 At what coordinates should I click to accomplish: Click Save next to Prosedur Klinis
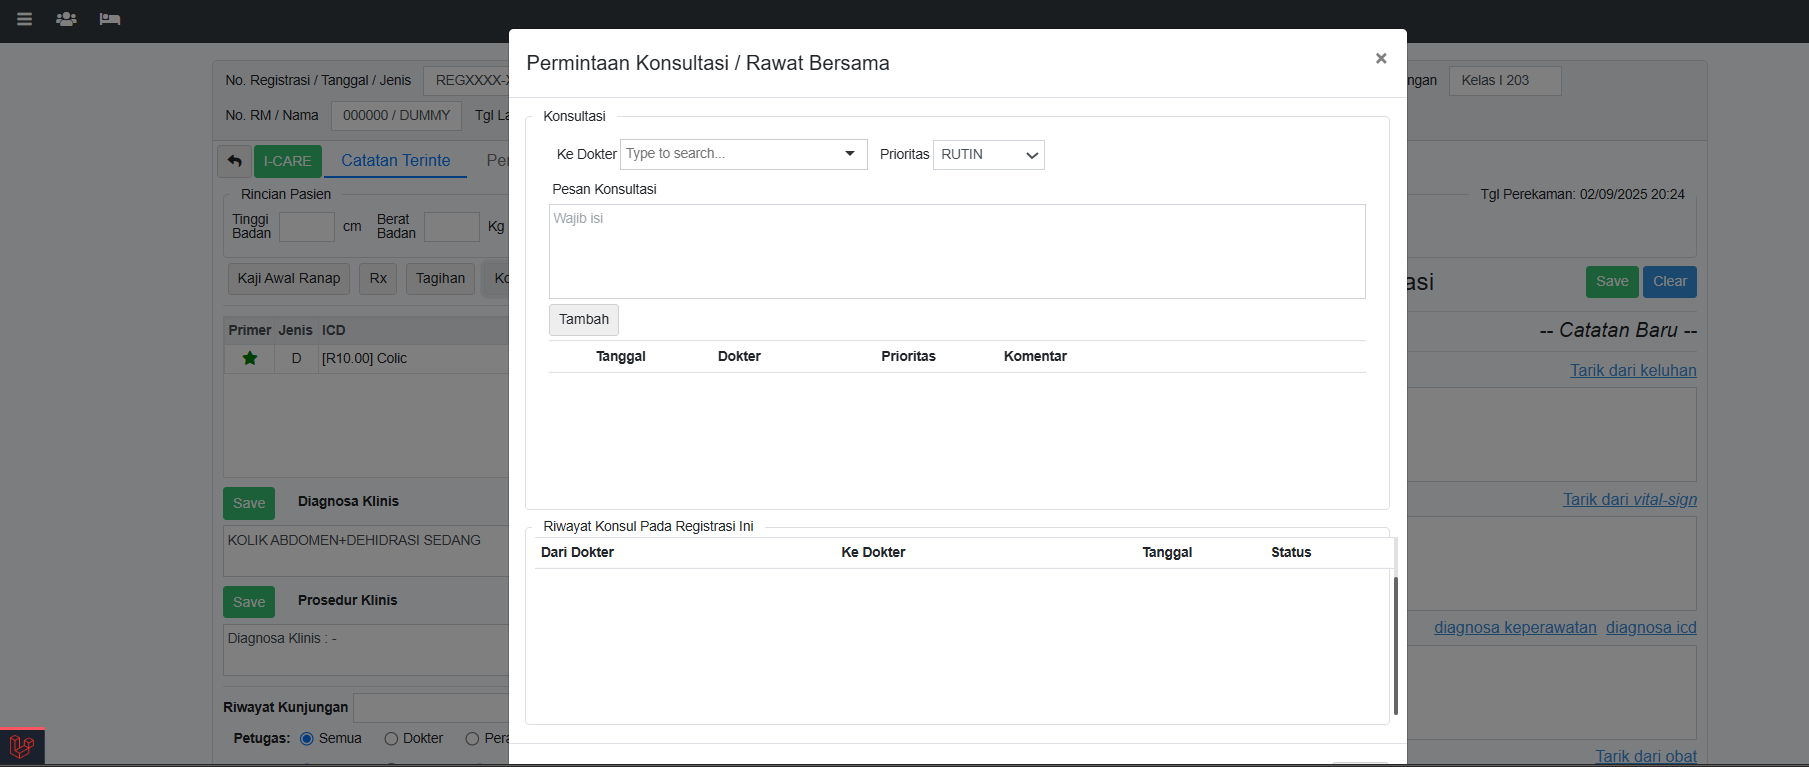pos(249,602)
